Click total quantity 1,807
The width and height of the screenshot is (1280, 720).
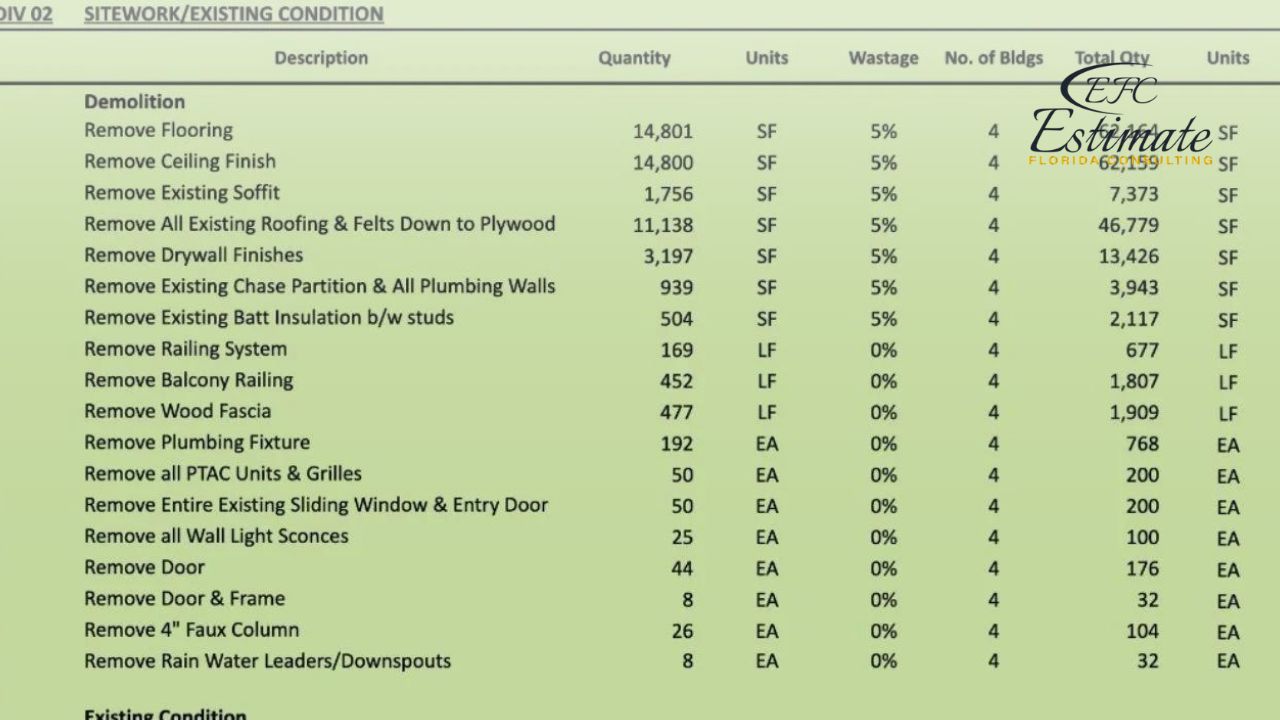(1134, 381)
